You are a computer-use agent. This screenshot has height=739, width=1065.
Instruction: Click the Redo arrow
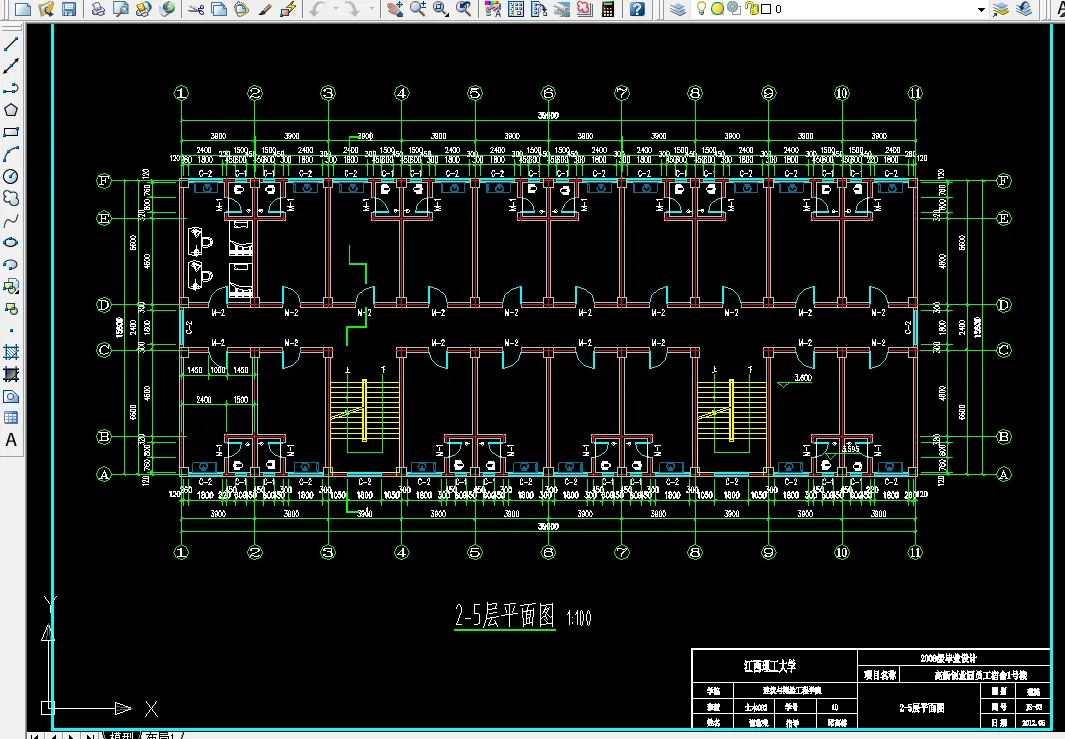point(352,9)
